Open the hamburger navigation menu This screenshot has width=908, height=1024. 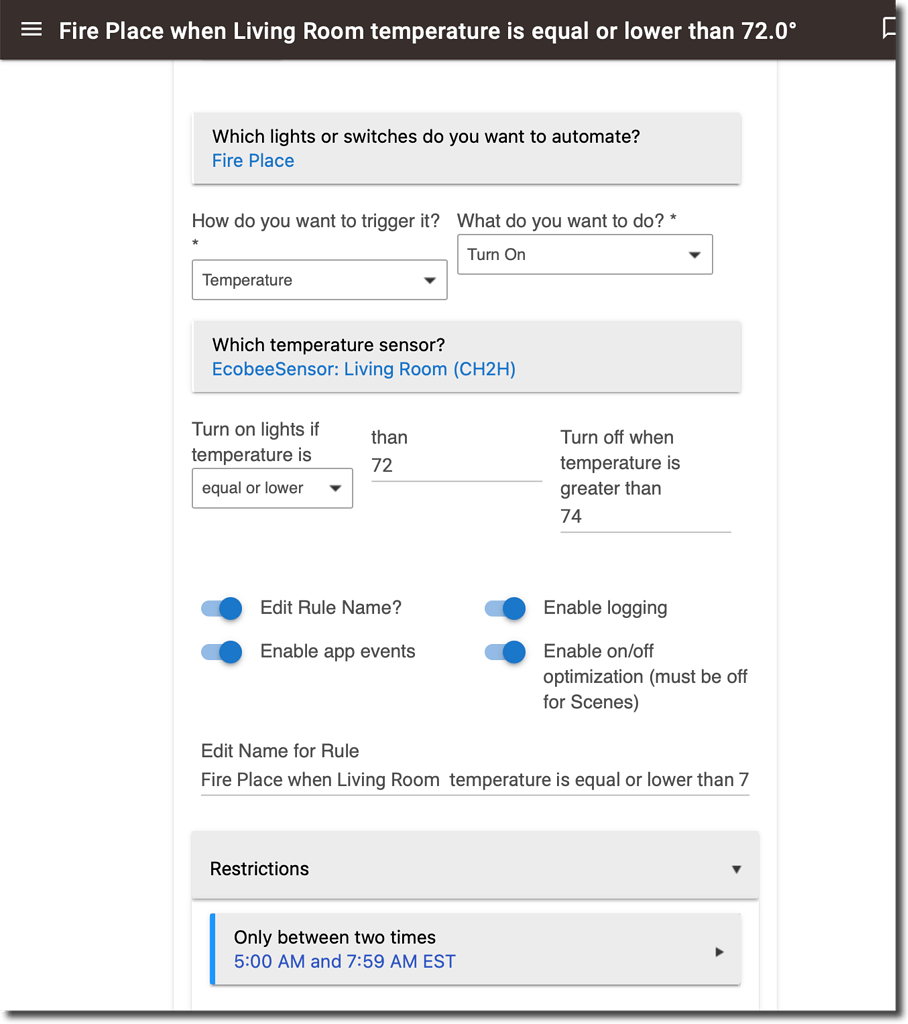point(31,29)
